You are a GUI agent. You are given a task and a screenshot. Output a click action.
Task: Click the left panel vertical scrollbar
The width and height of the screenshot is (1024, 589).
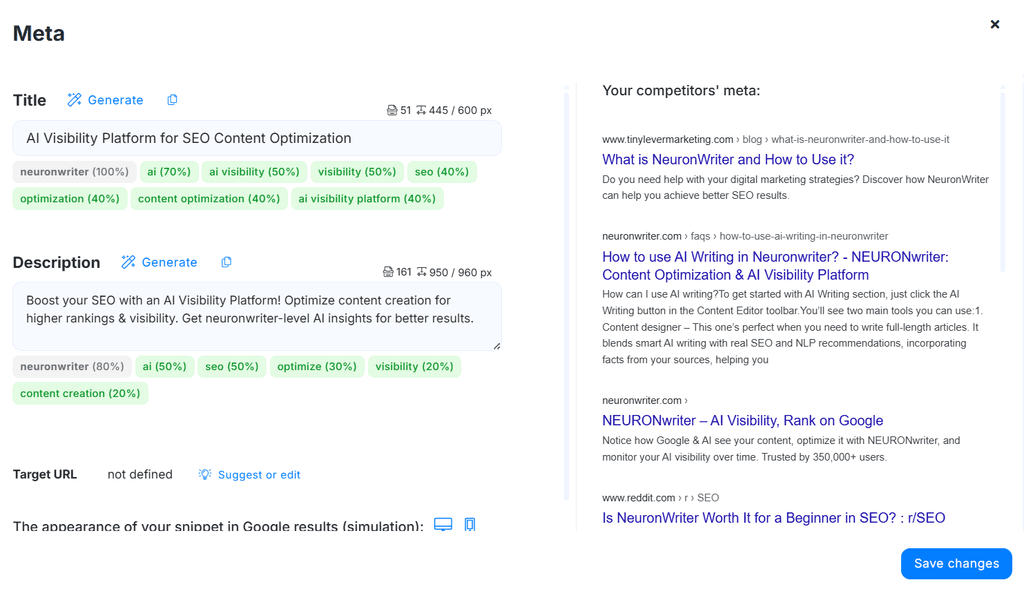click(566, 294)
